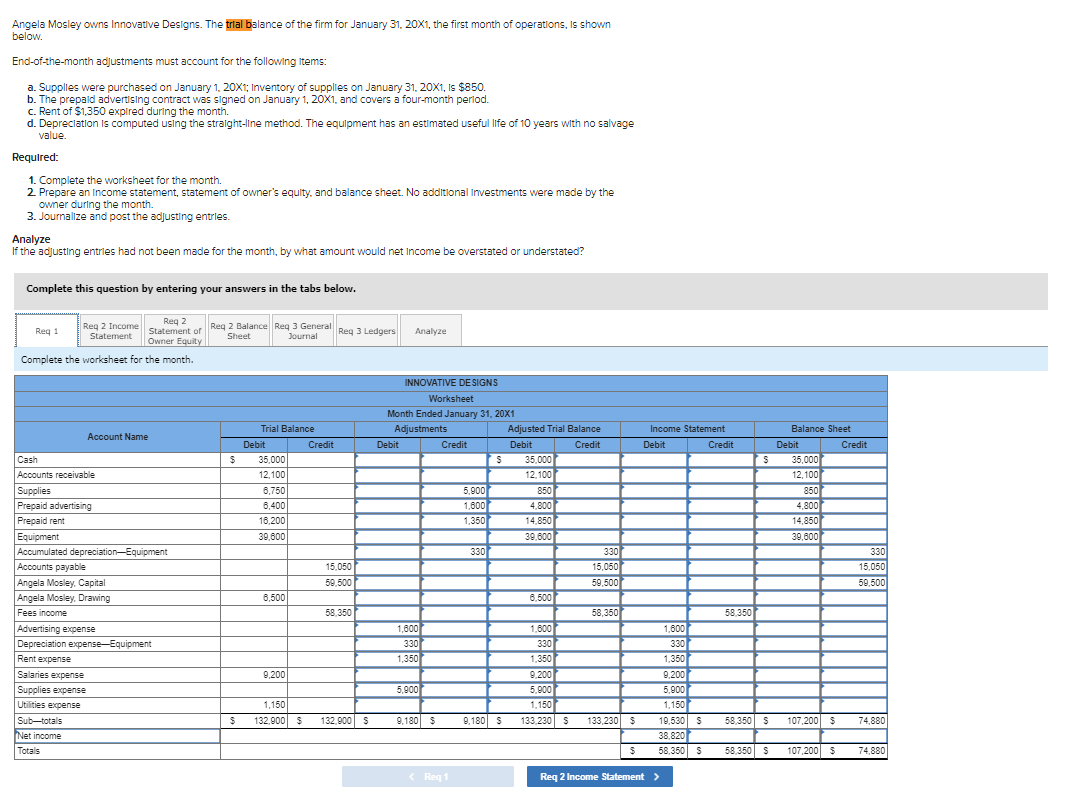Select Cash balance sheet debit cell 35,000
Image resolution: width=1079 pixels, height=798 pixels.
coord(787,460)
